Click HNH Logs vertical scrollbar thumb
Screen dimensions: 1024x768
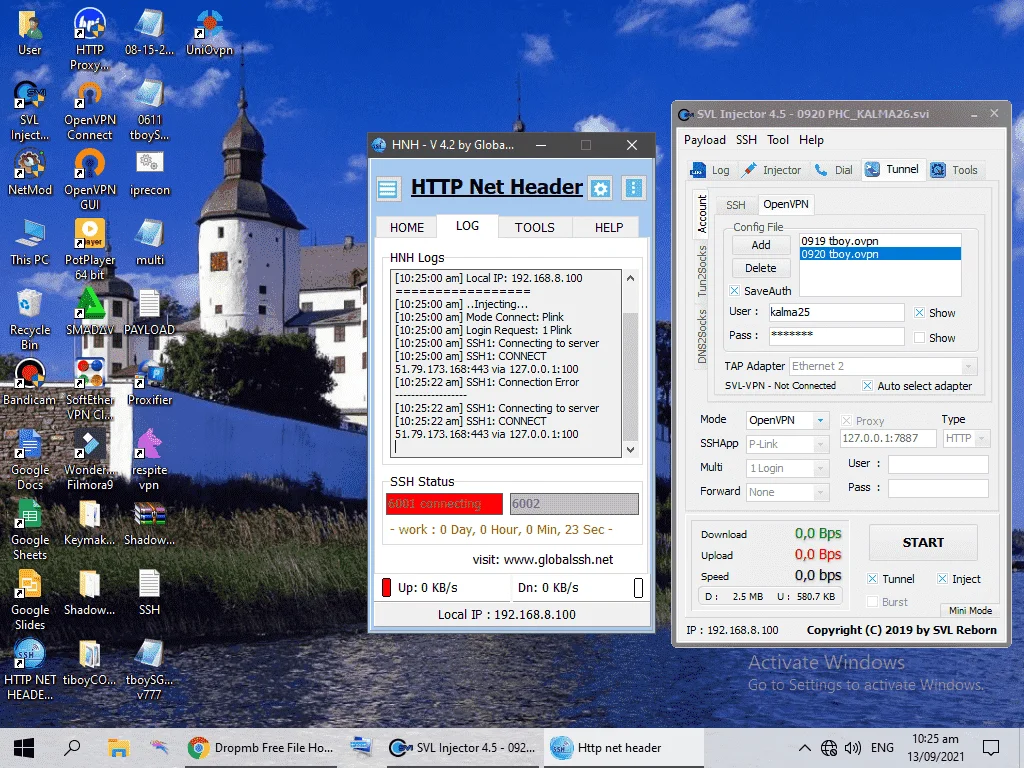click(x=630, y=376)
